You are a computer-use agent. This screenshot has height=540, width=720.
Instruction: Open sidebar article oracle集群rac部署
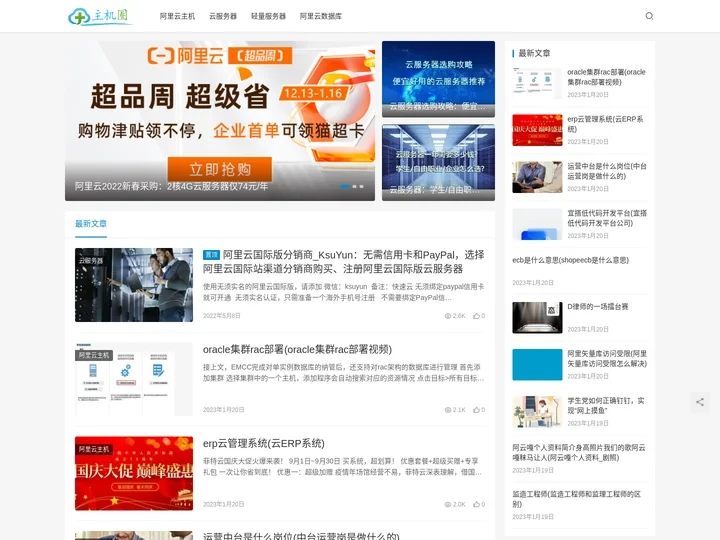pos(606,77)
